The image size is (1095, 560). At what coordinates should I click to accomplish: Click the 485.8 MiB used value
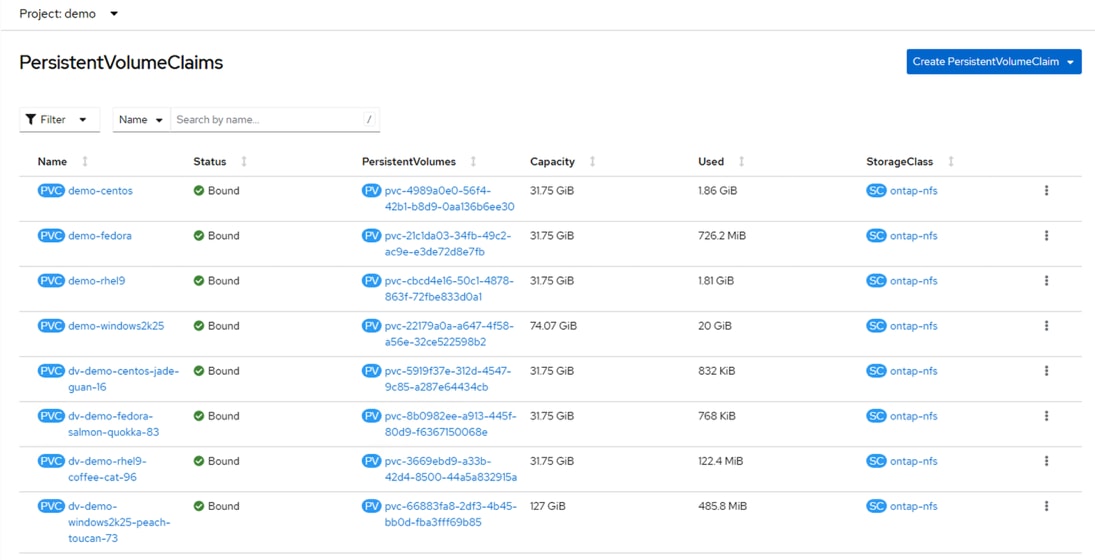723,506
